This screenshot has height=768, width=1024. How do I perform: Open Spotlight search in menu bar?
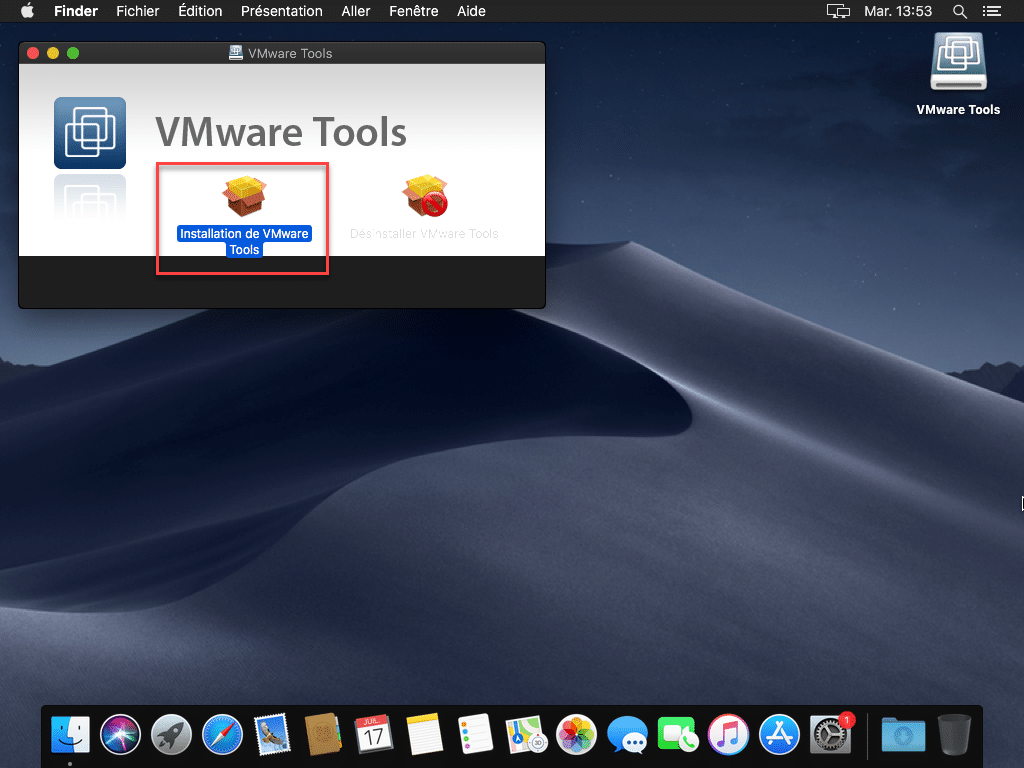pyautogui.click(x=959, y=11)
